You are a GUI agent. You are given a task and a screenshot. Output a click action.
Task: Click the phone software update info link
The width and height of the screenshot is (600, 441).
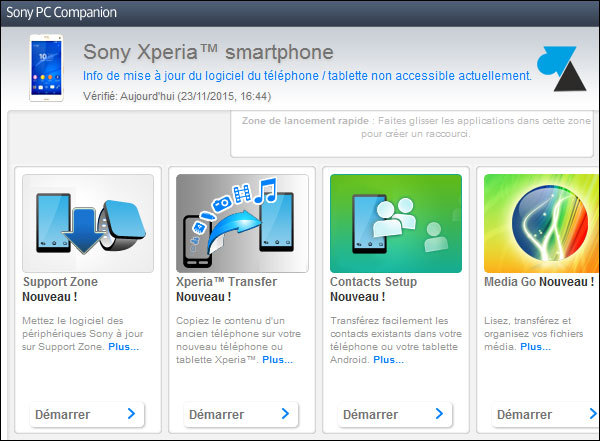(307, 76)
